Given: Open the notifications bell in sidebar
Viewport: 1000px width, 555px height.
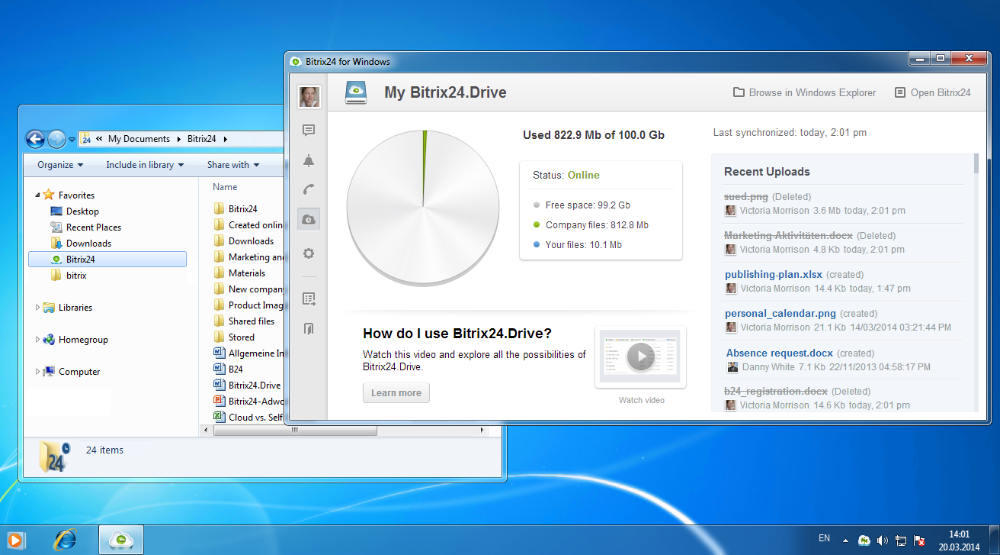Looking at the screenshot, I should pos(309,160).
